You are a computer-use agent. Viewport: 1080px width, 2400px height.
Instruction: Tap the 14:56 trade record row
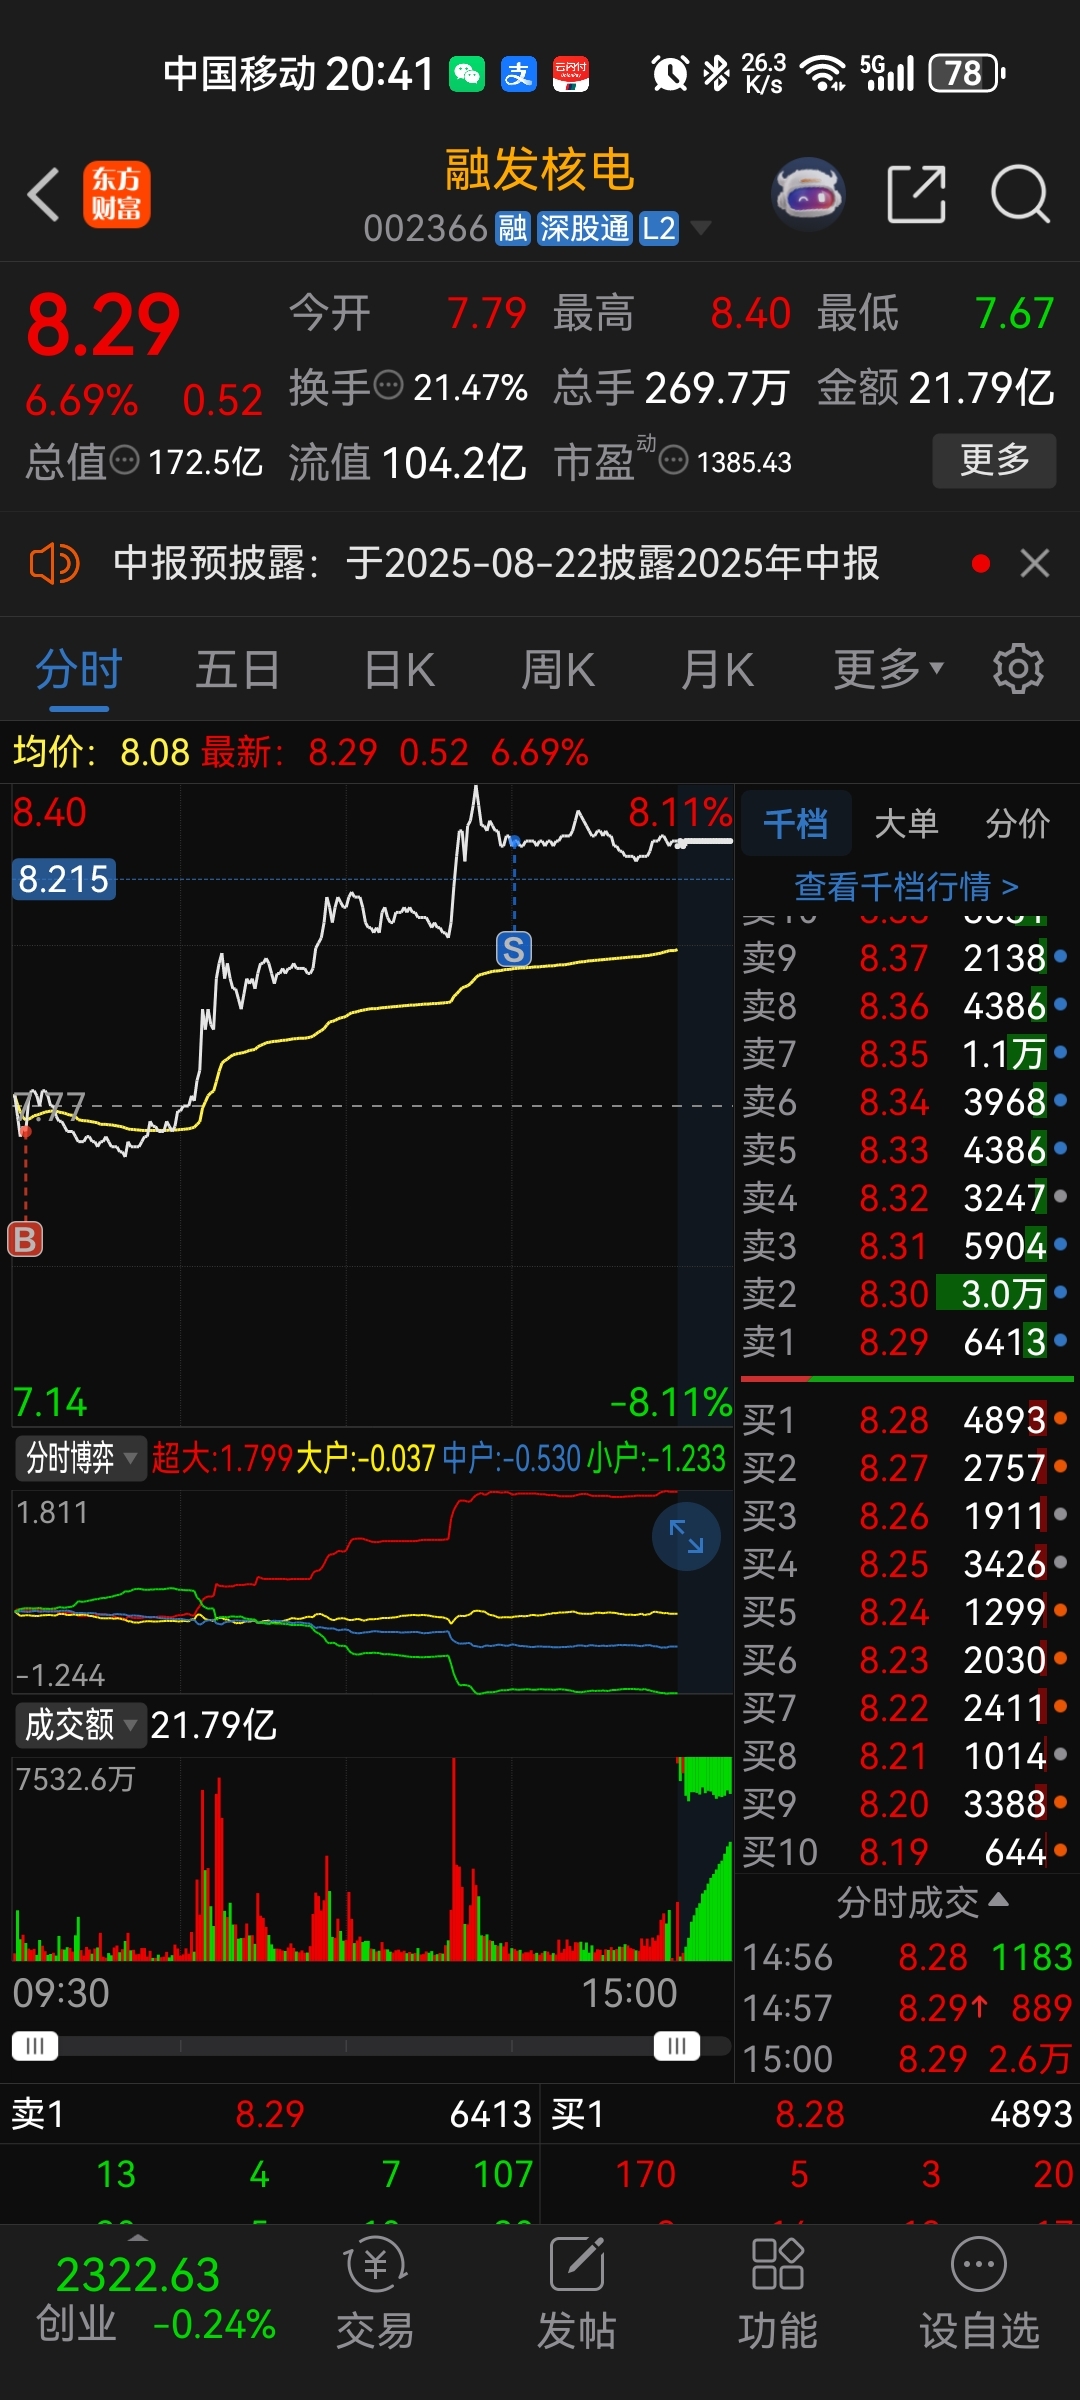(906, 1957)
